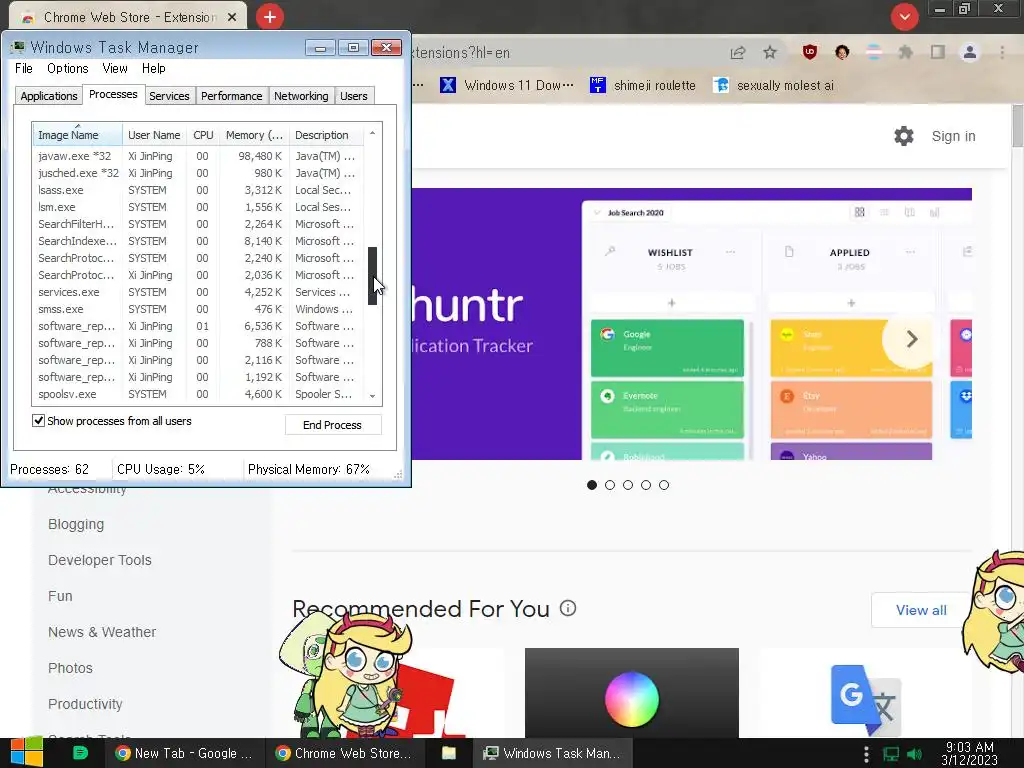1024x768 pixels.
Task: Switch to New Tab - Google taskbar item
Action: pos(184,753)
